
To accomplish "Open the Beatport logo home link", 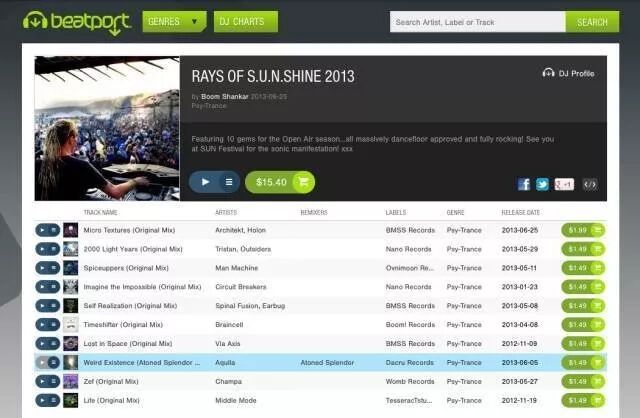I will [x=77, y=22].
